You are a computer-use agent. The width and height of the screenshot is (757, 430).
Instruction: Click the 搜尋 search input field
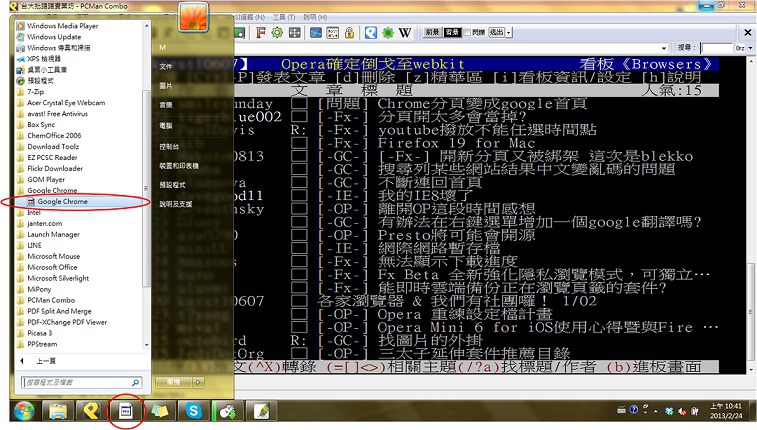pyautogui.click(x=716, y=48)
